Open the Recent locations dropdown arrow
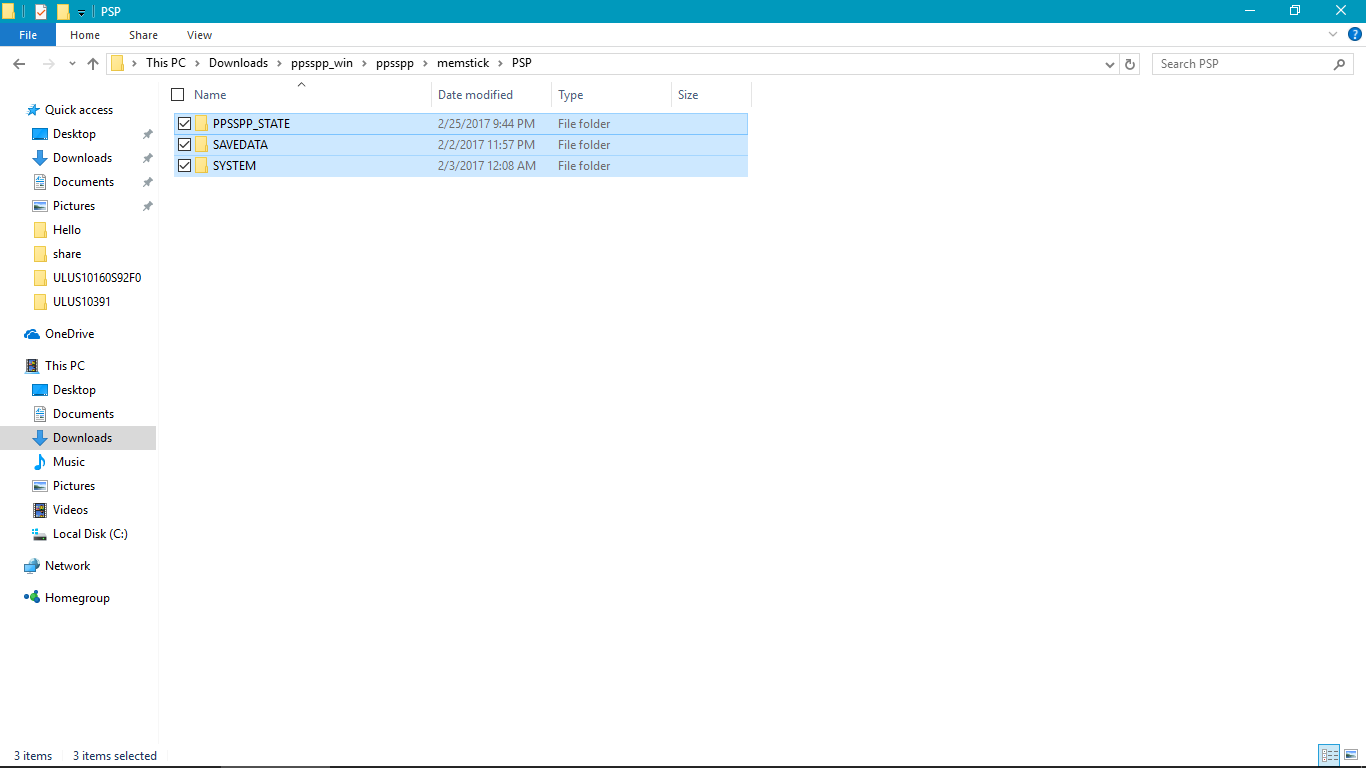Image resolution: width=1366 pixels, height=768 pixels. [72, 64]
